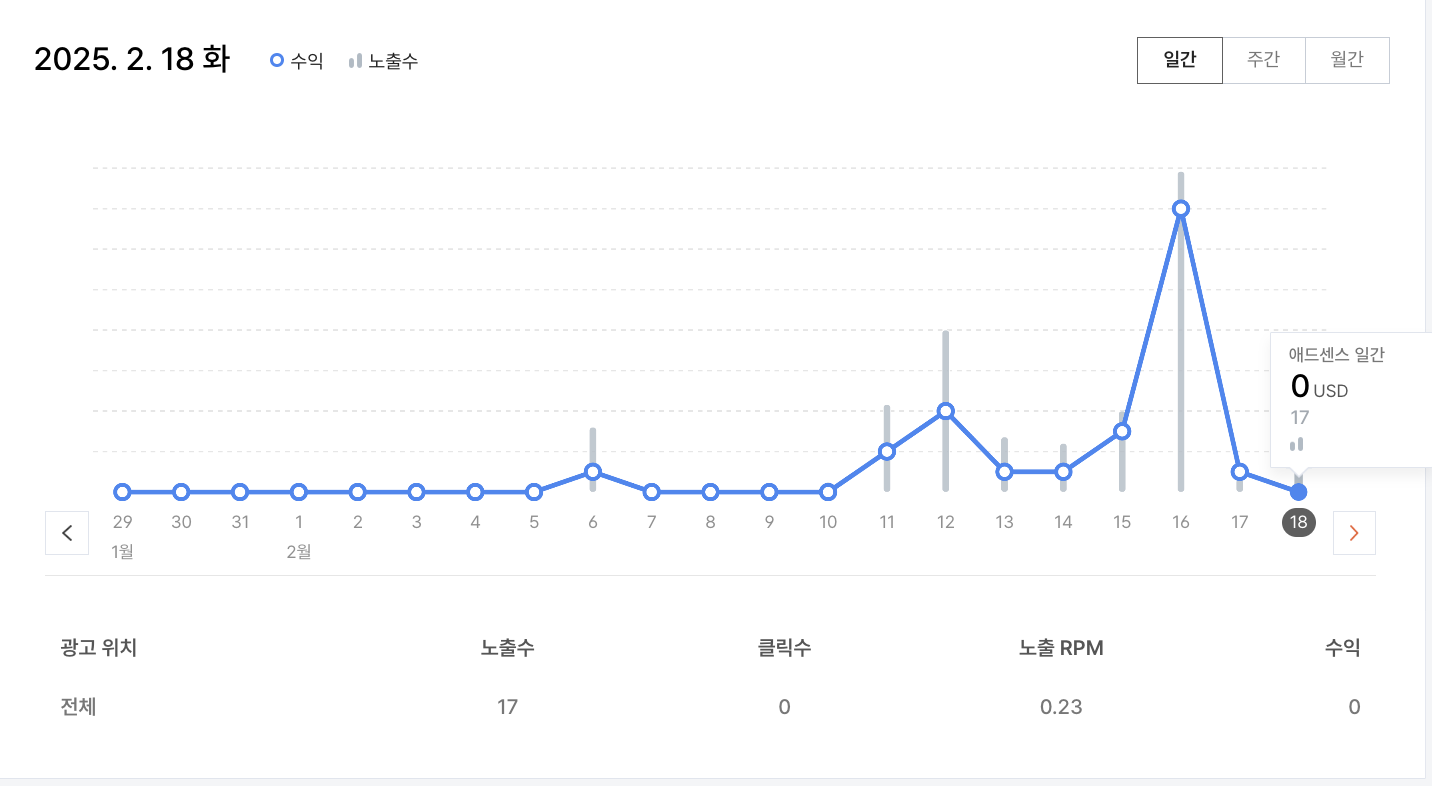1432x786 pixels.
Task: Click the 광고 위치 column header
Action: pos(98,648)
